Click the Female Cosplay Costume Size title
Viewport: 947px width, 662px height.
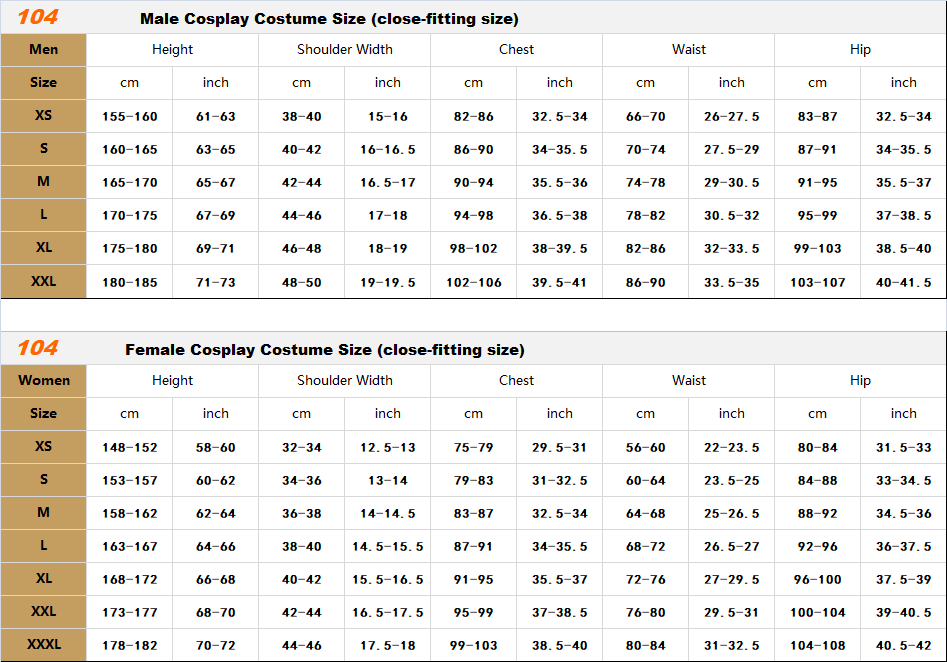point(324,350)
